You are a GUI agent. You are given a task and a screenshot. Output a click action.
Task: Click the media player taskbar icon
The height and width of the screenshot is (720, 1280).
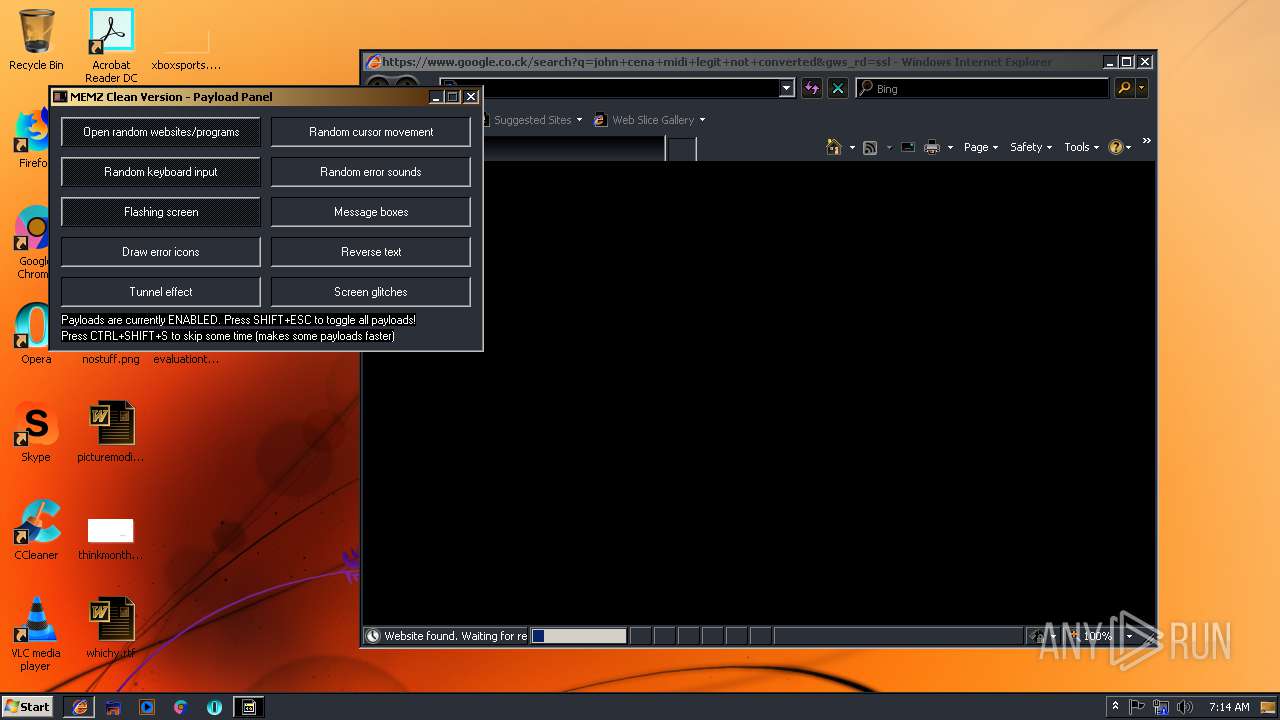(147, 707)
